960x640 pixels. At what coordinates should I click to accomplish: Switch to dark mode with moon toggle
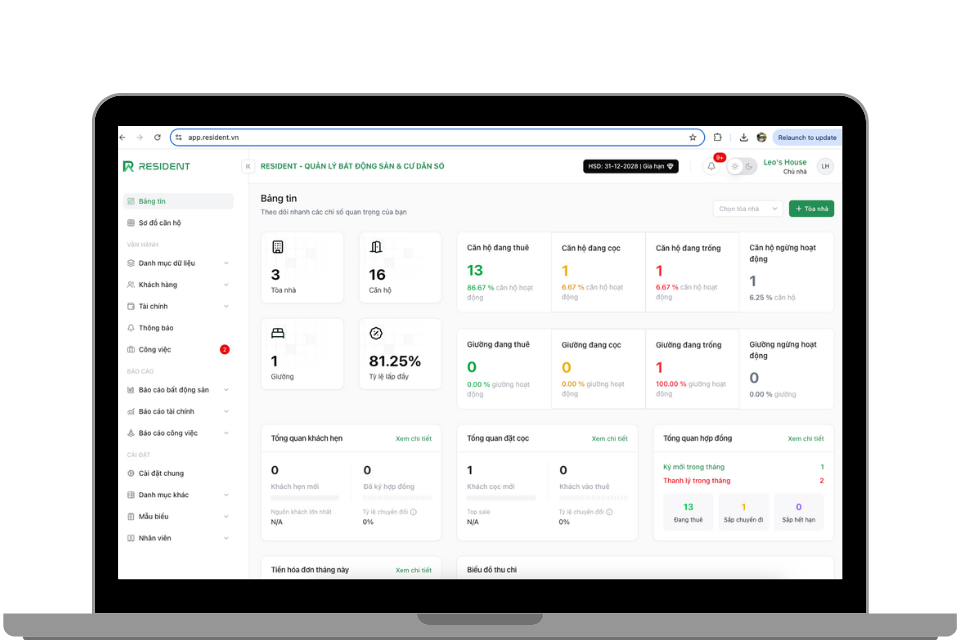point(749,166)
